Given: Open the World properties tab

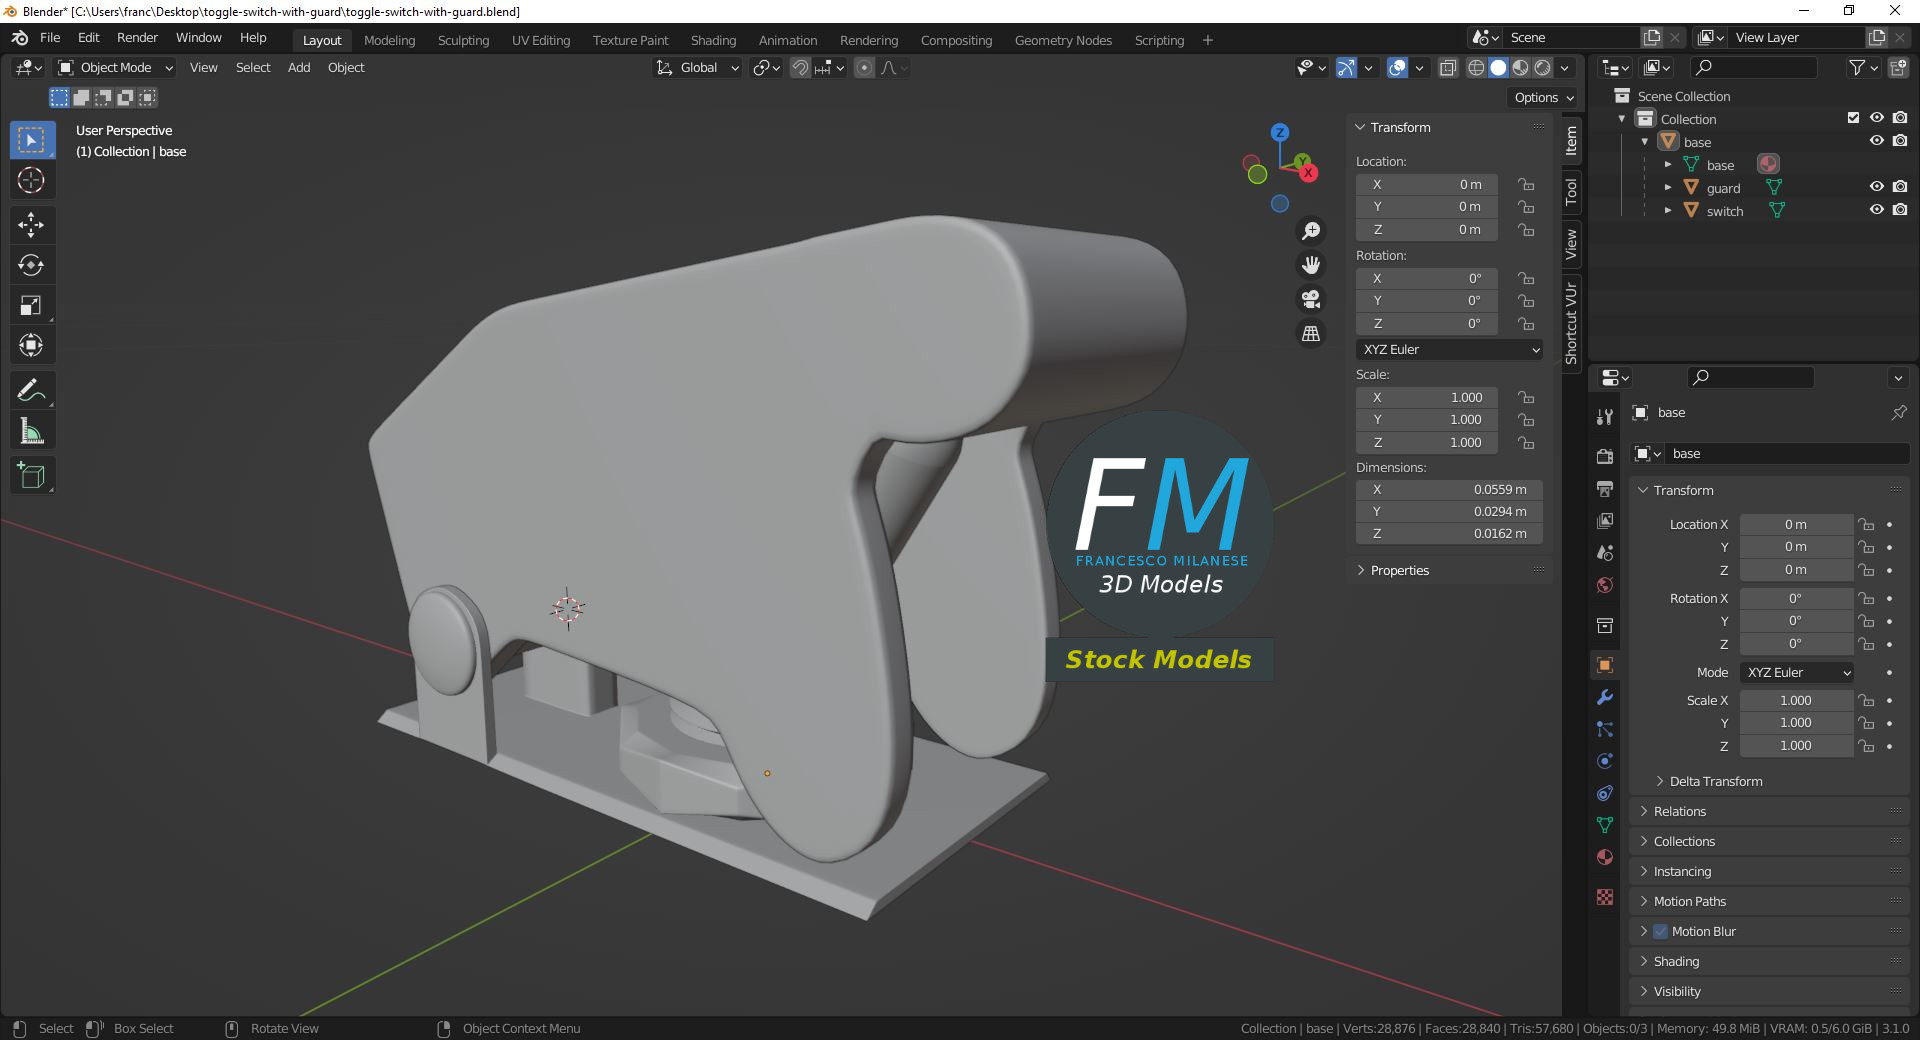Looking at the screenshot, I should [1605, 585].
